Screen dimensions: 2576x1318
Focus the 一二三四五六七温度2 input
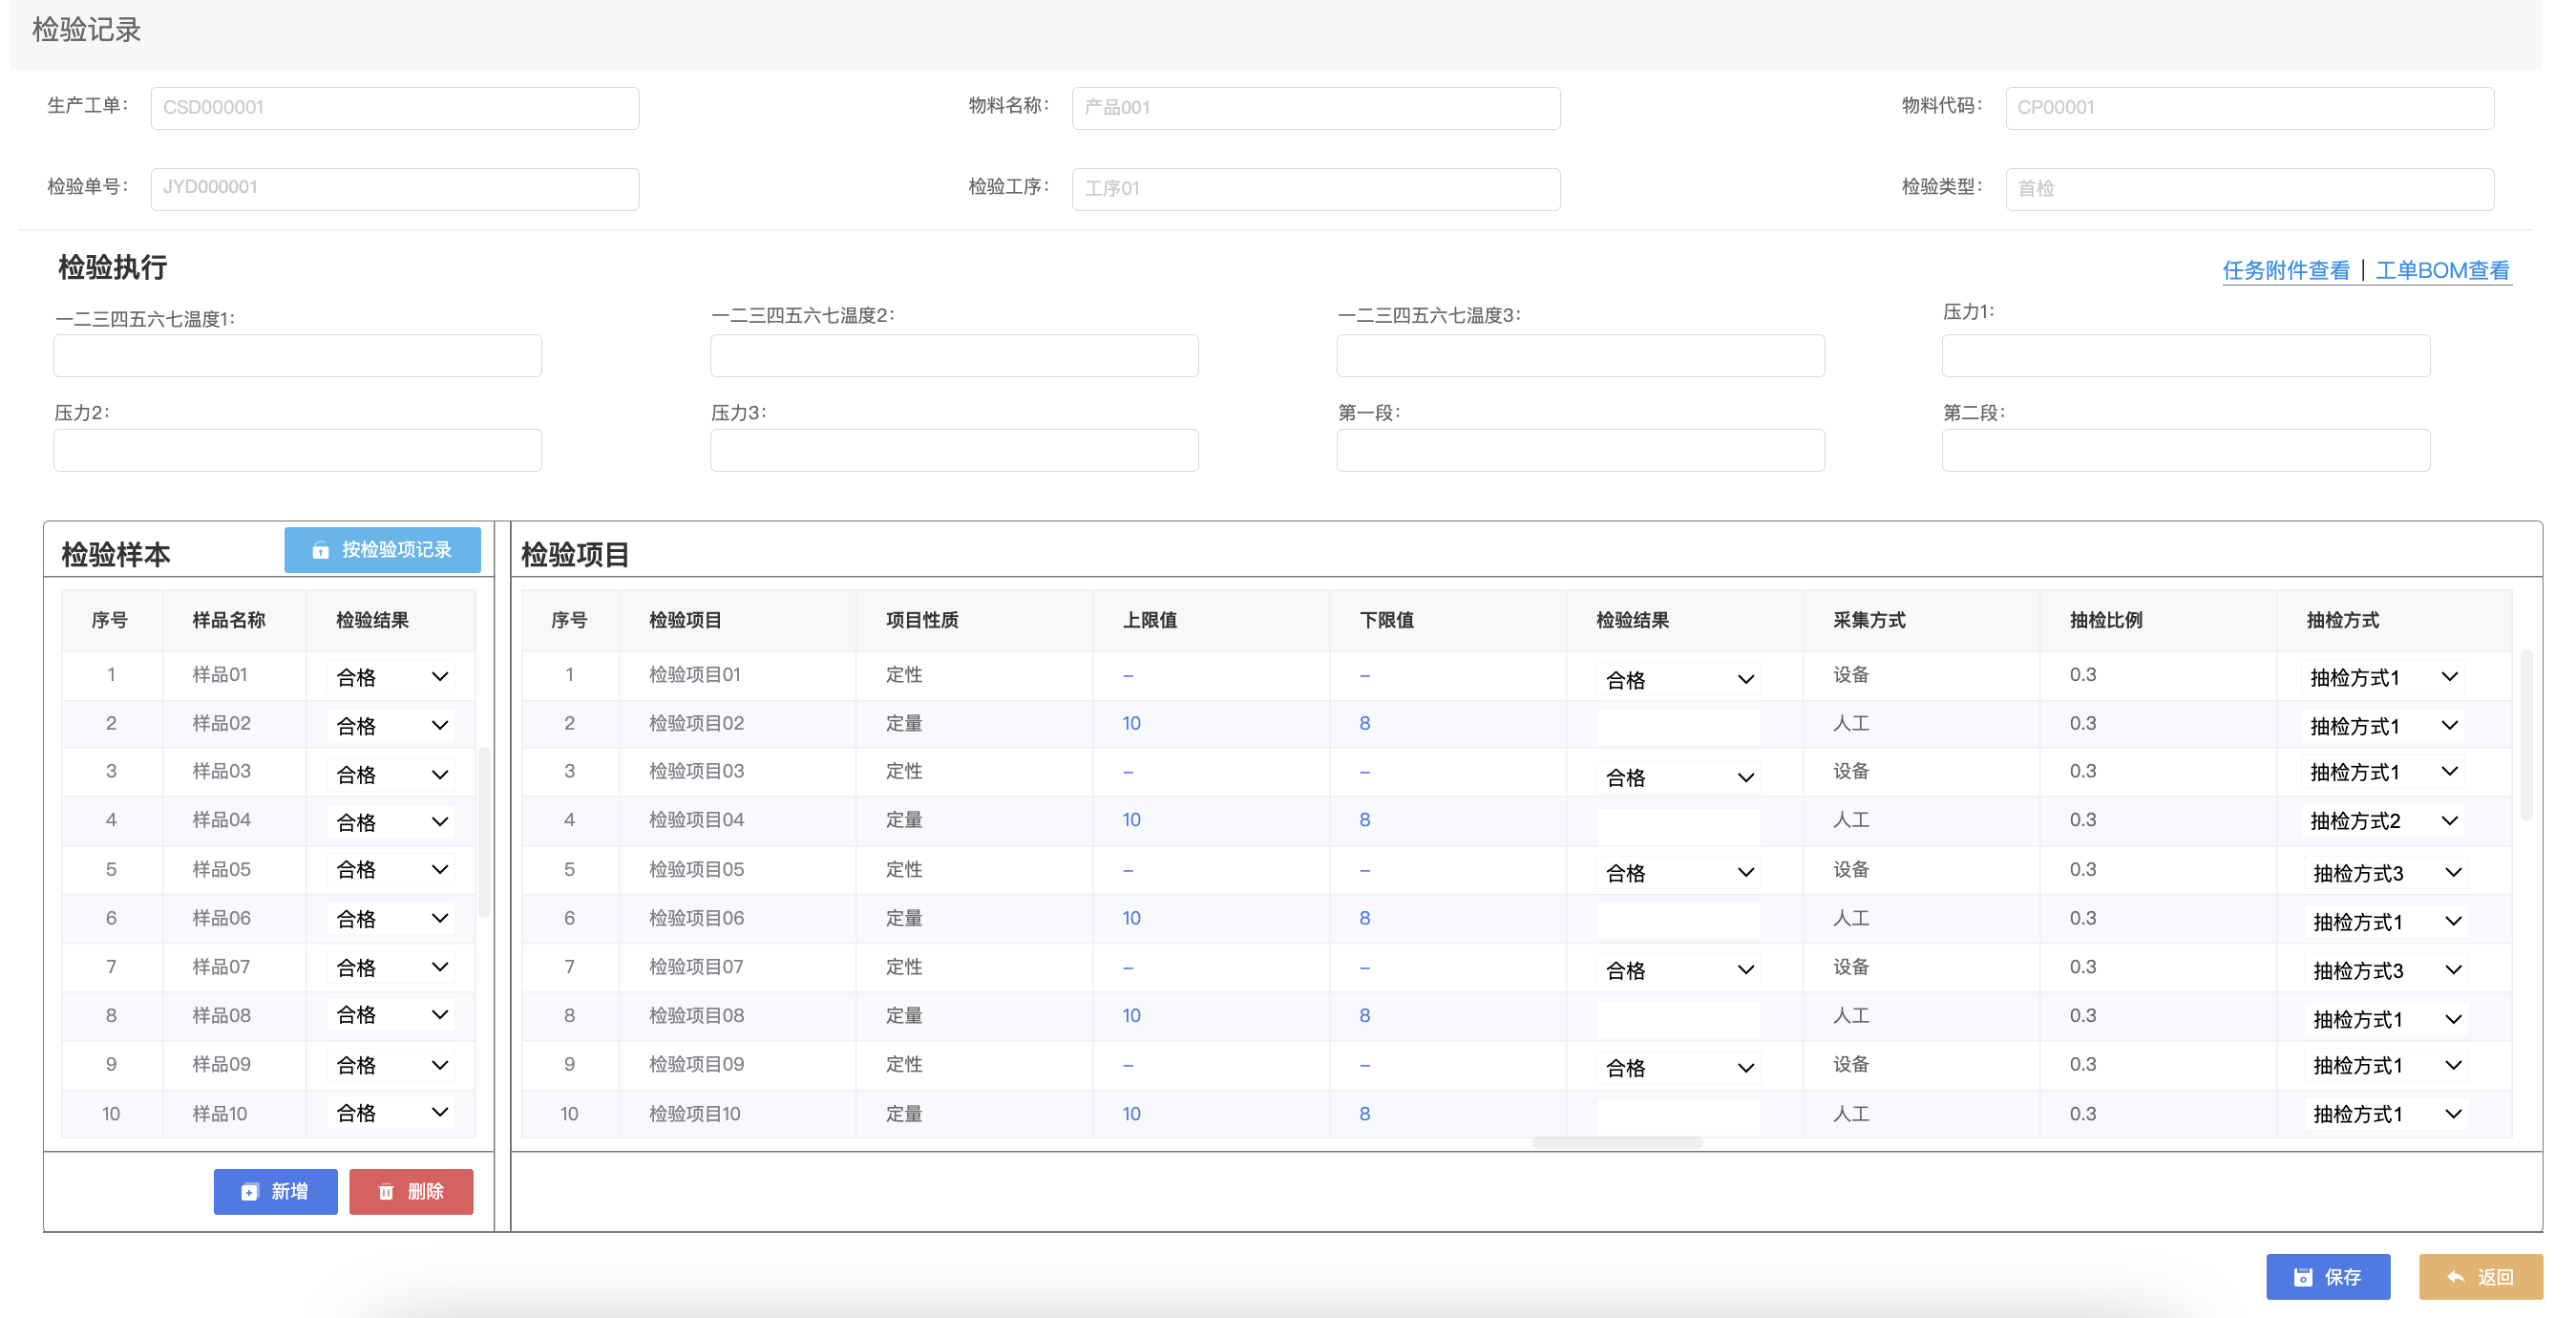point(954,355)
